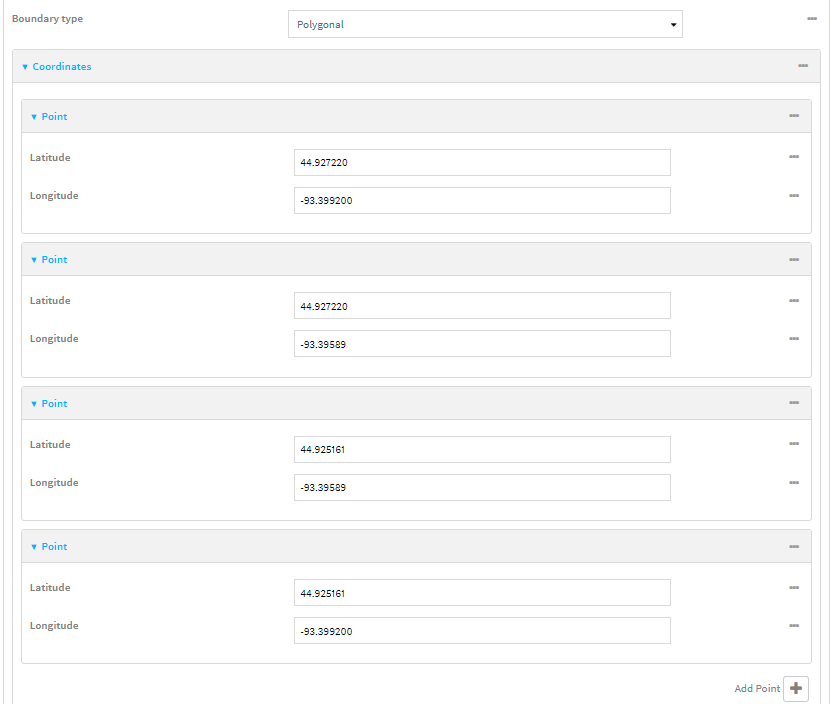Click third Point Latitude field 44.925161
Viewport: 833px width, 704px height.
pos(482,450)
